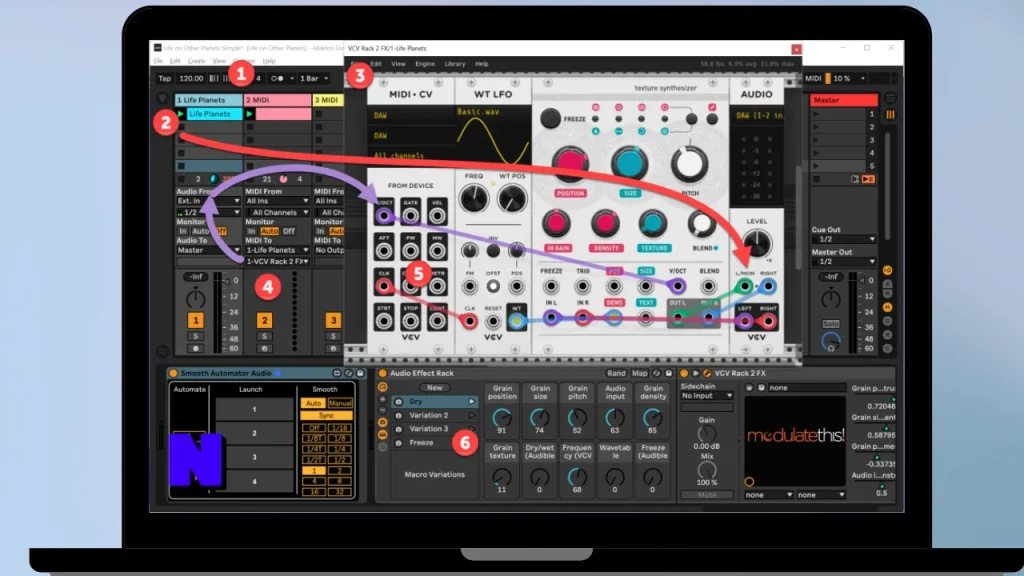Click the L/MON jack on Audio module
The image size is (1024, 576).
tap(744, 286)
